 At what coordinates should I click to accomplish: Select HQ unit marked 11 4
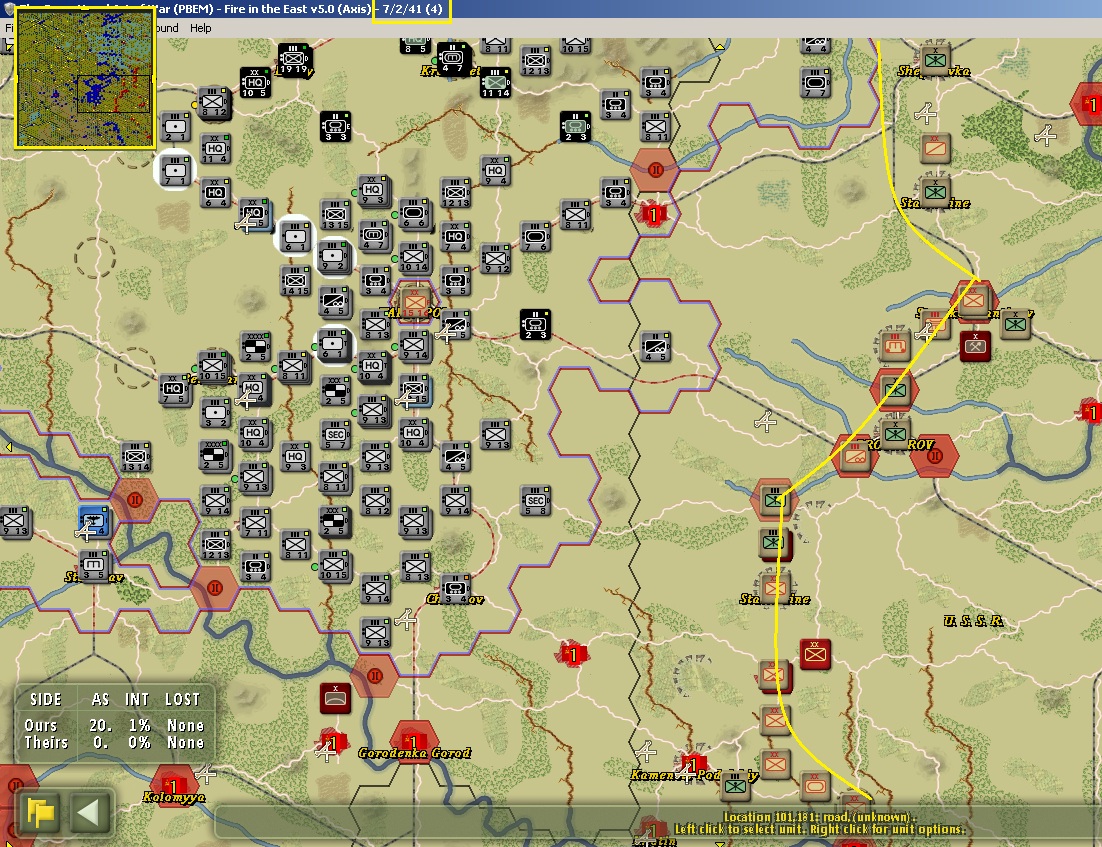[215, 148]
